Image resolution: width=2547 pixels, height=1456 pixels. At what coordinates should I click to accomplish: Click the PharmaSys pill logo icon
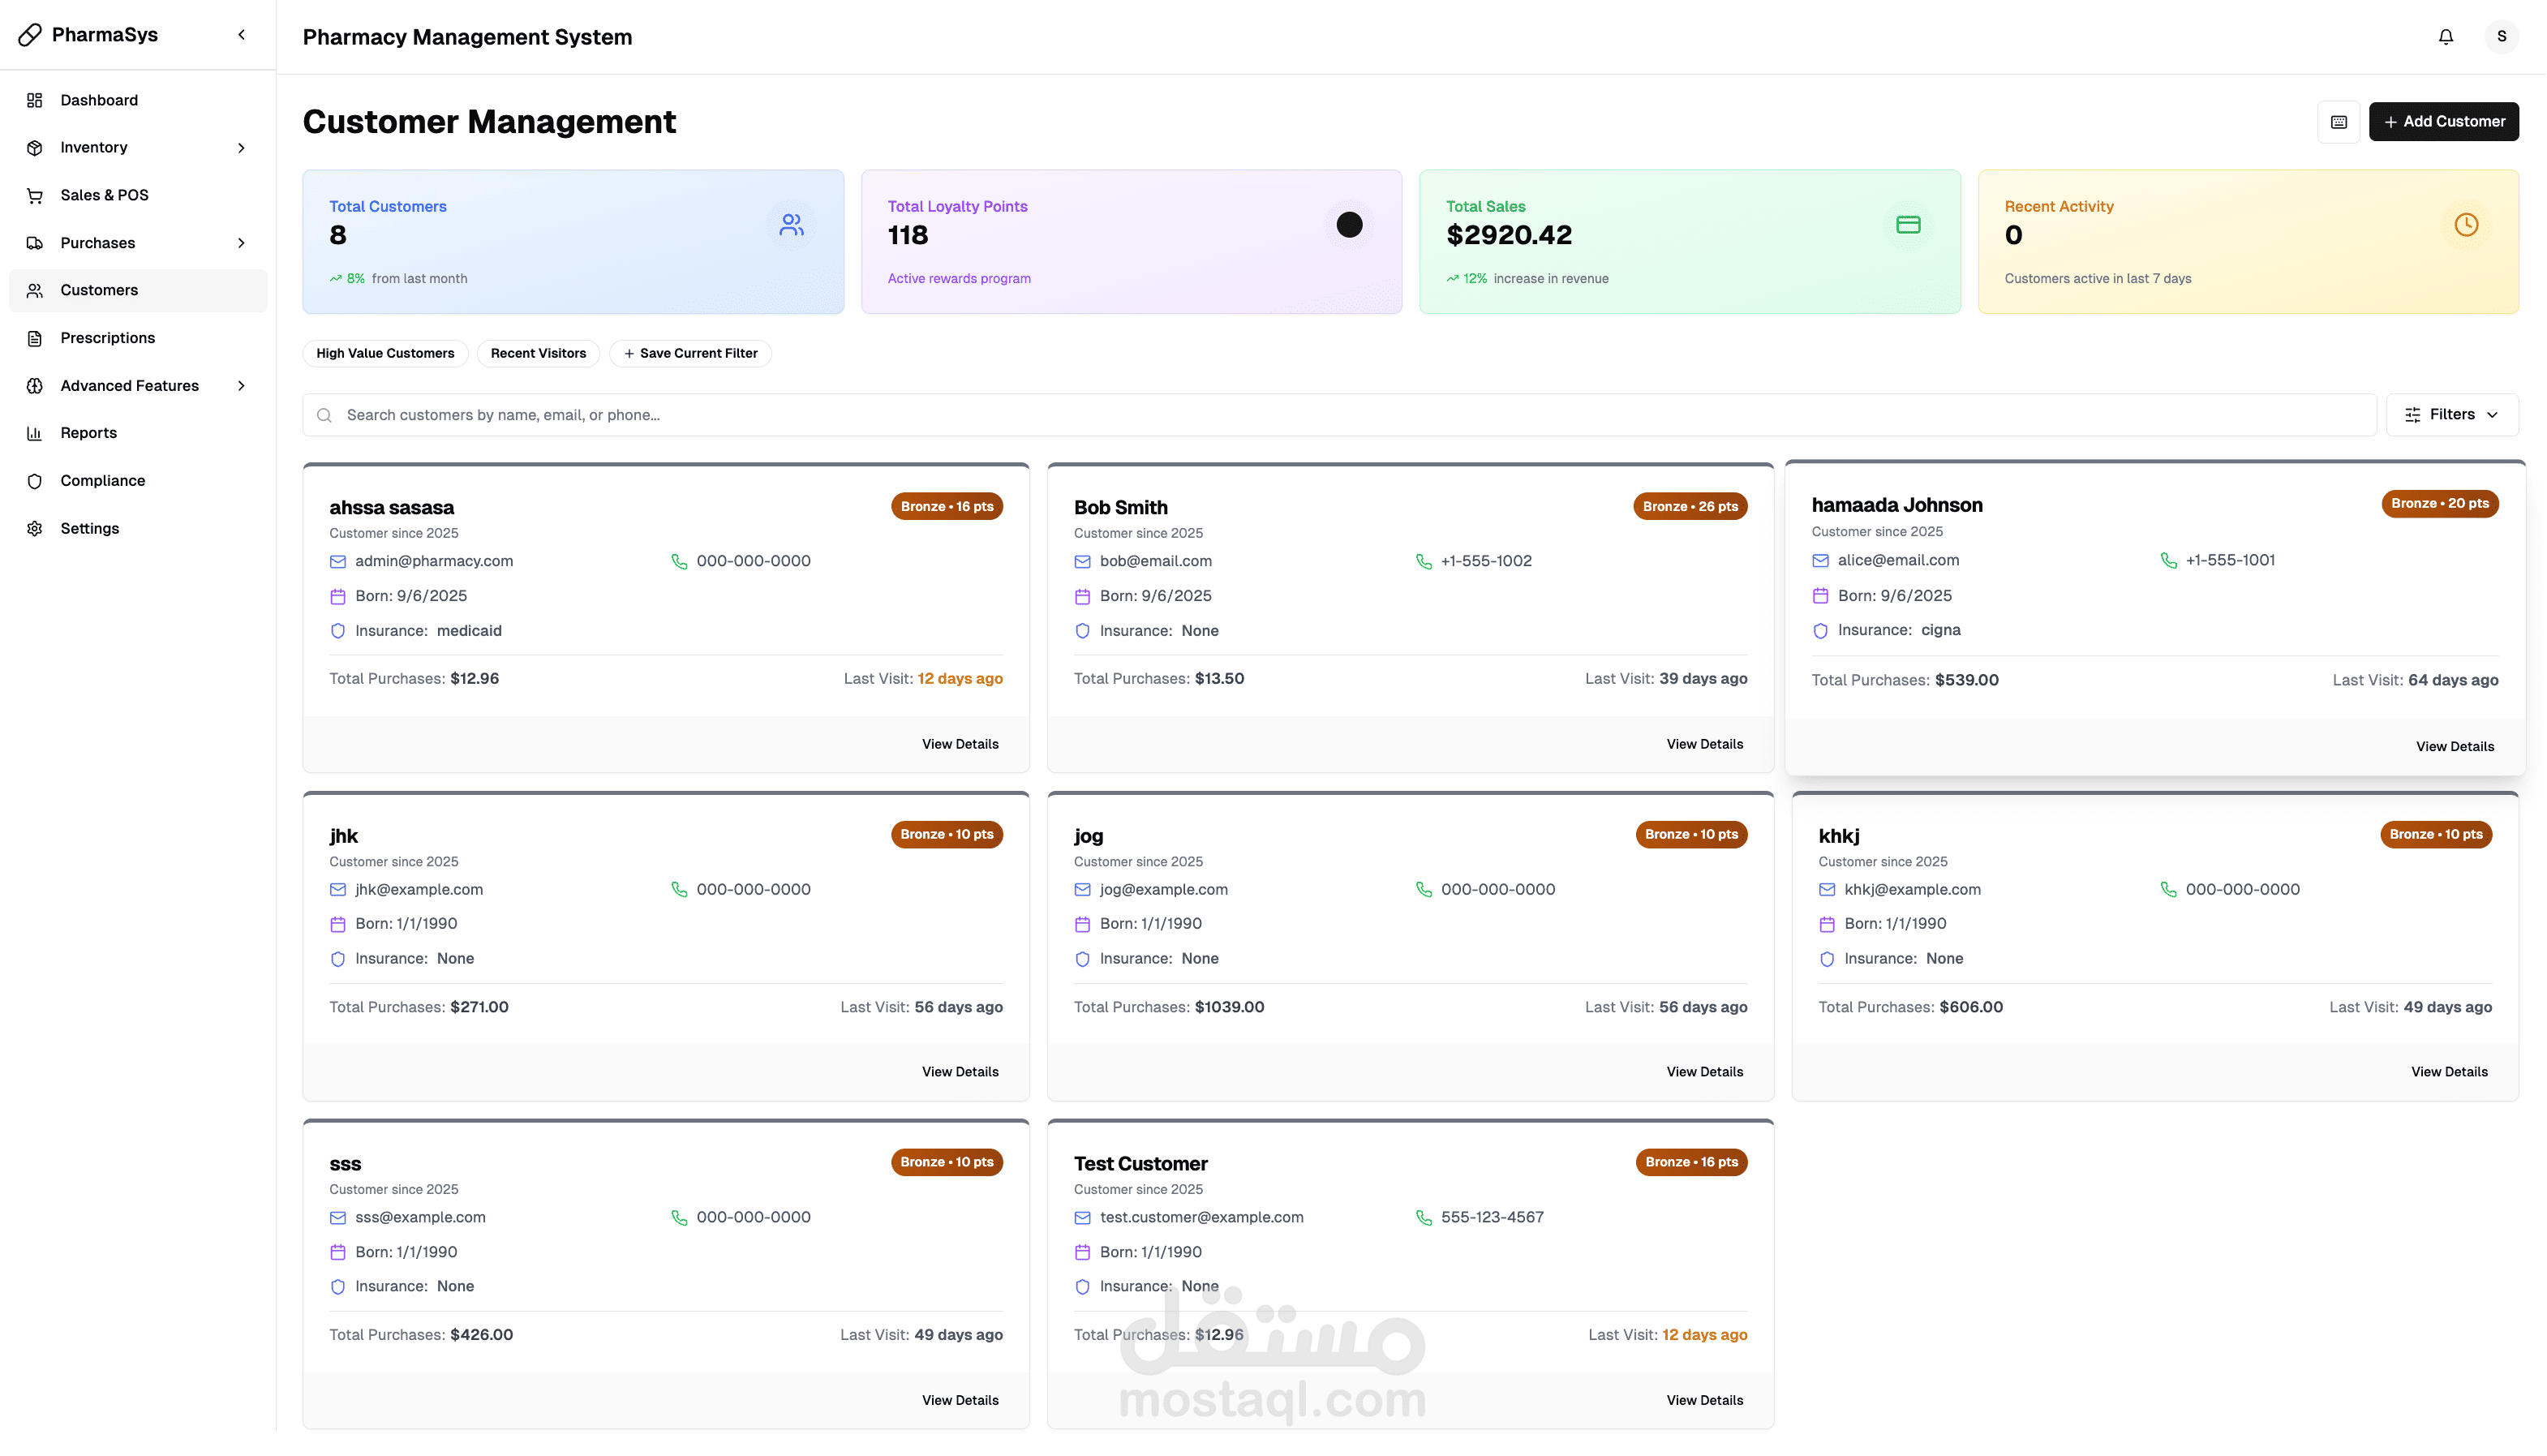pos(30,35)
